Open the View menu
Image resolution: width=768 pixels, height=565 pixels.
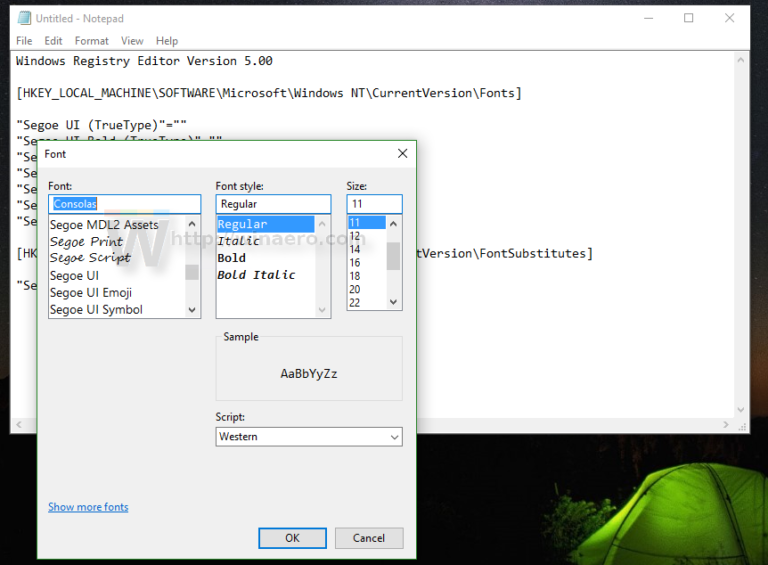click(132, 41)
